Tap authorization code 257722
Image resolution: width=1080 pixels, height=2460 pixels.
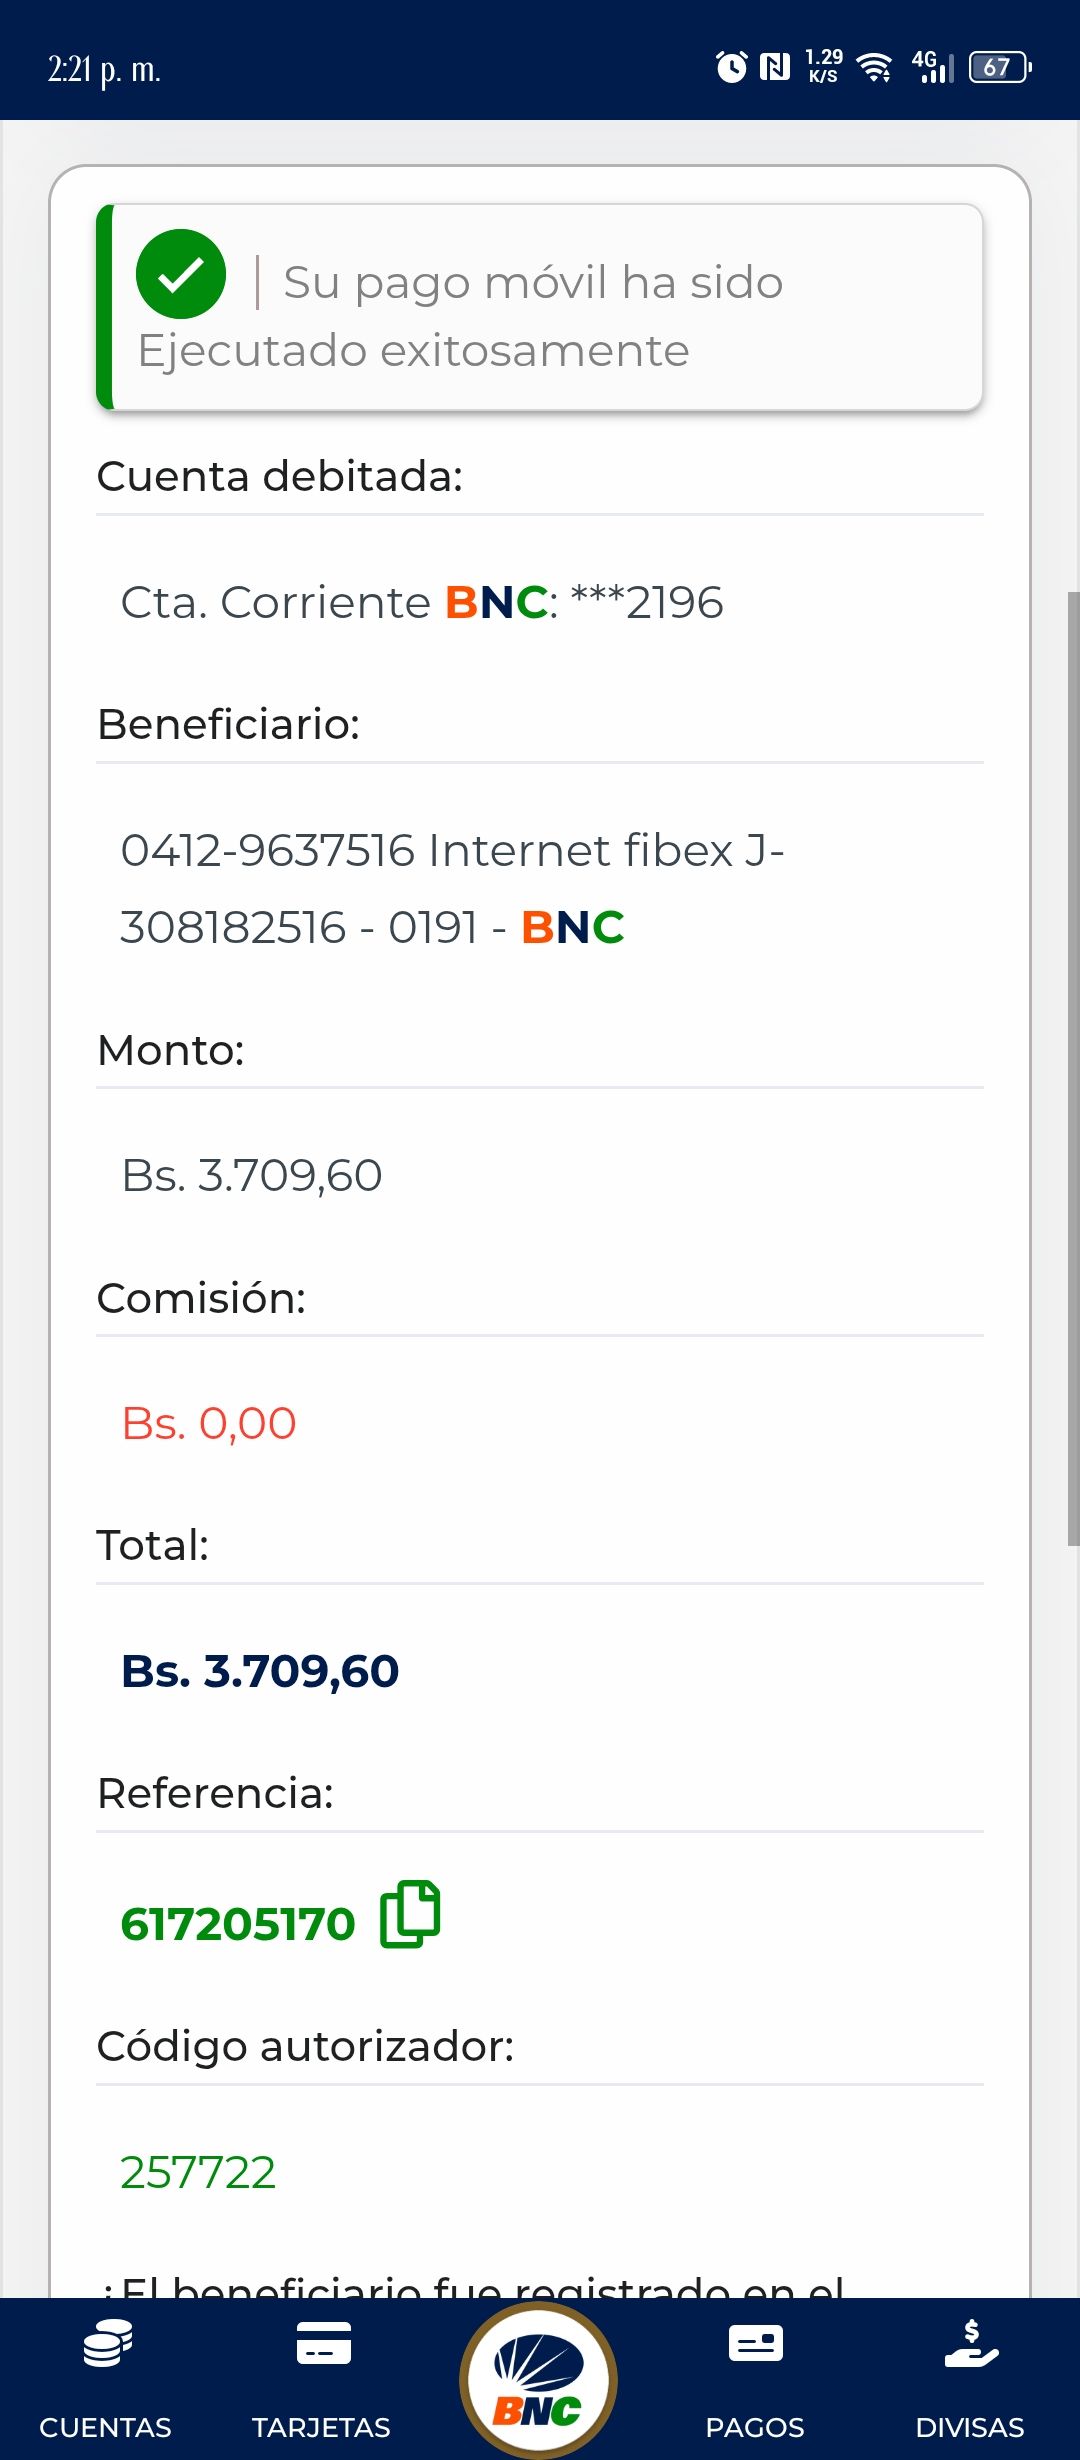click(x=198, y=2172)
